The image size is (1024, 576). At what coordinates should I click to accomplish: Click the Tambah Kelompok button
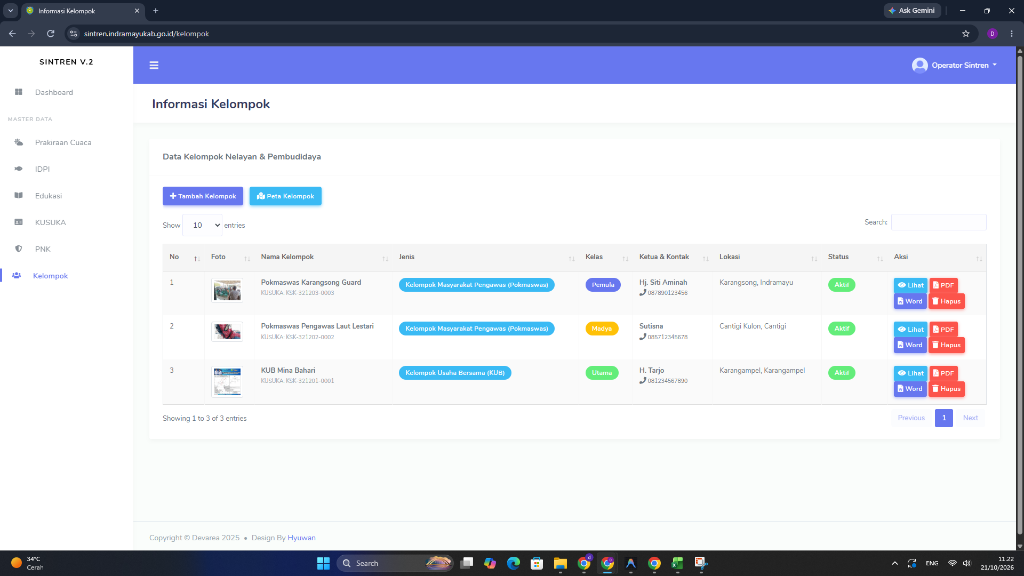click(x=202, y=196)
